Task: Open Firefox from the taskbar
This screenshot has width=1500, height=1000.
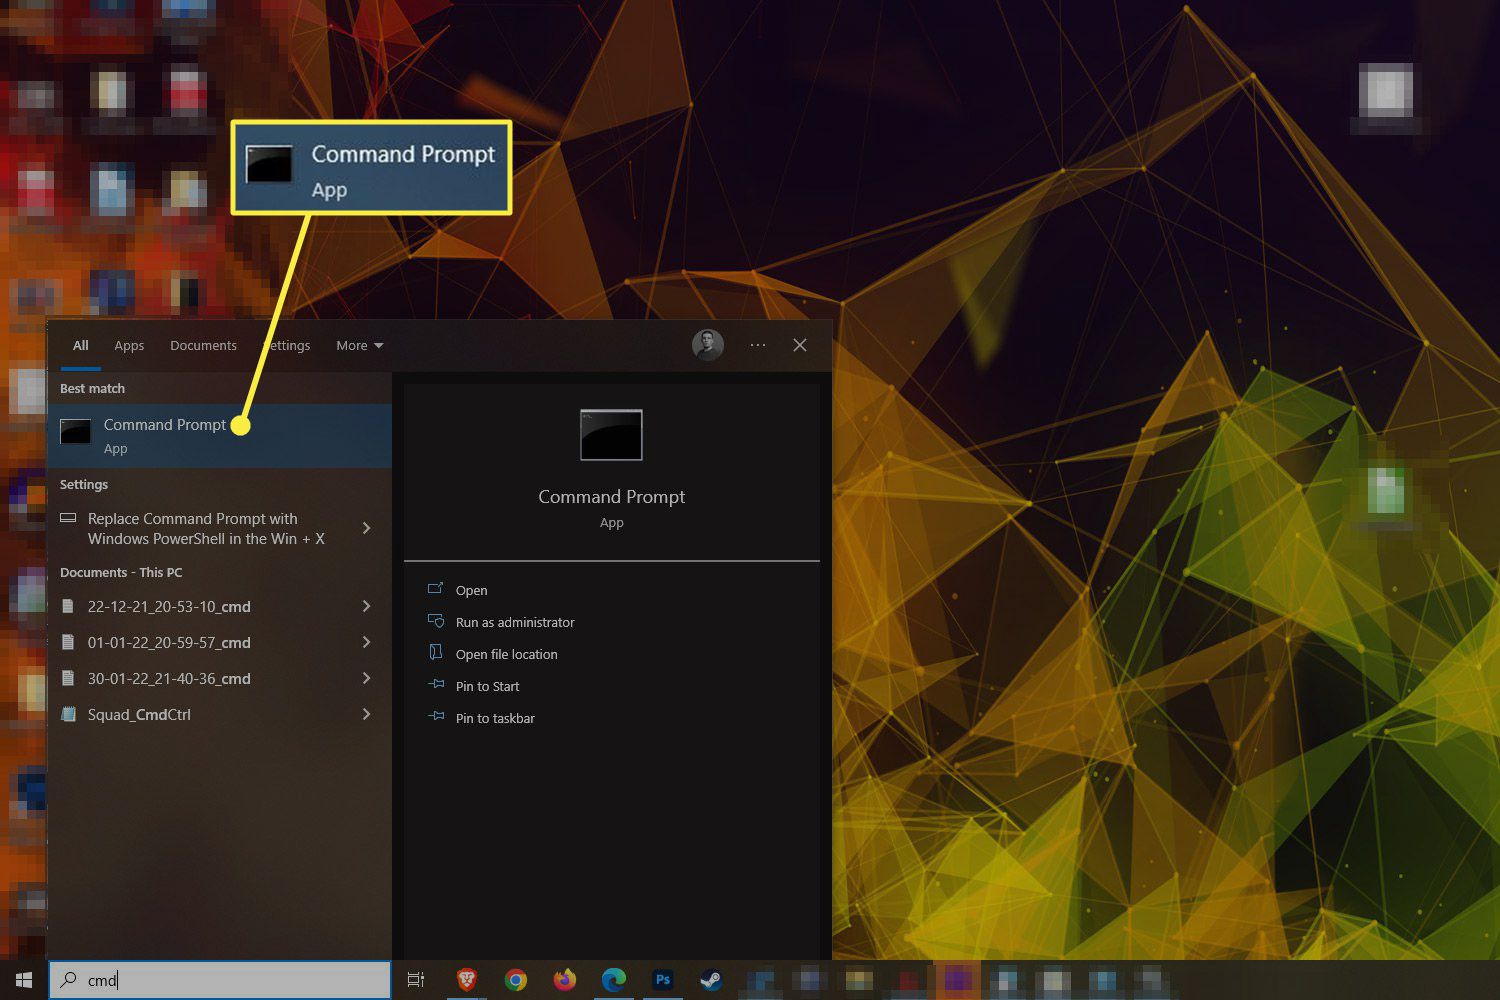Action: (x=565, y=980)
